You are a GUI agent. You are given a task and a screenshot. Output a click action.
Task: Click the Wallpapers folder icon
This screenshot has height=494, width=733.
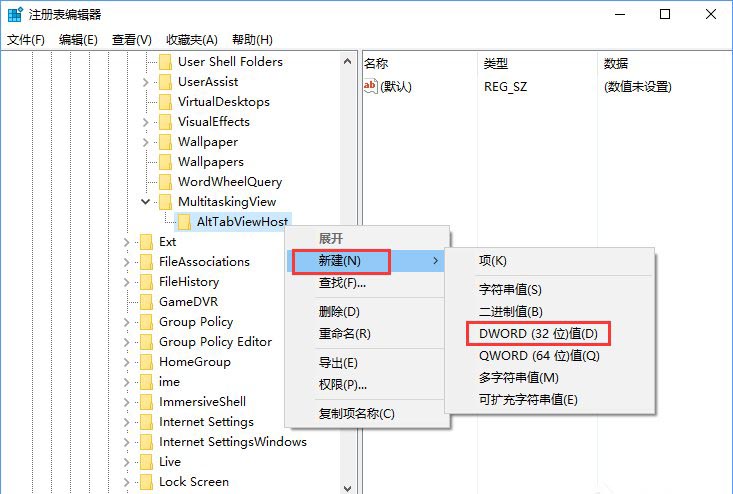click(165, 162)
